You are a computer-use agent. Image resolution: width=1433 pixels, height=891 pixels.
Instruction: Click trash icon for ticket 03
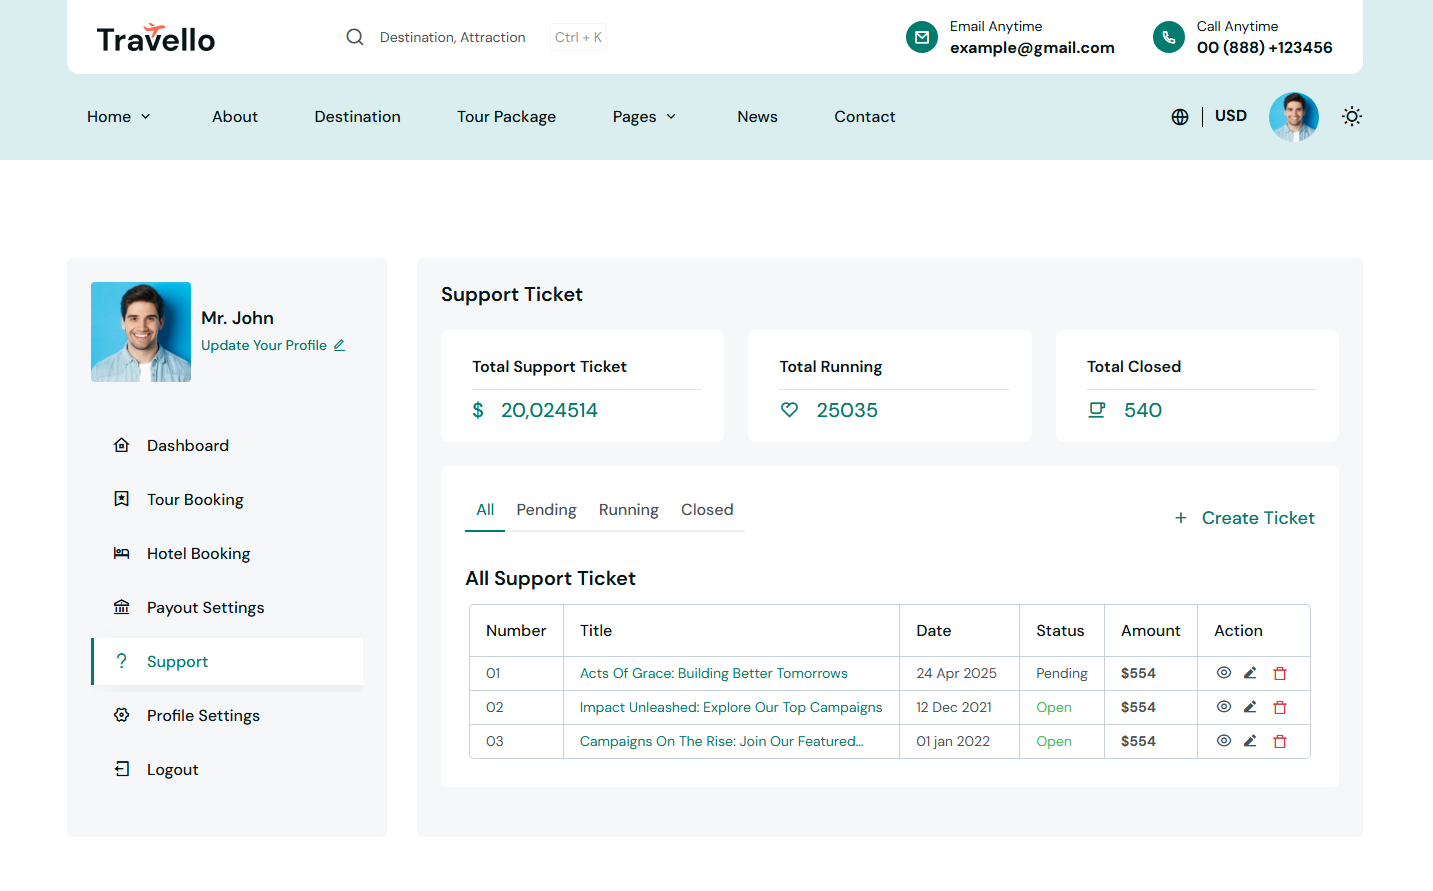(x=1279, y=741)
